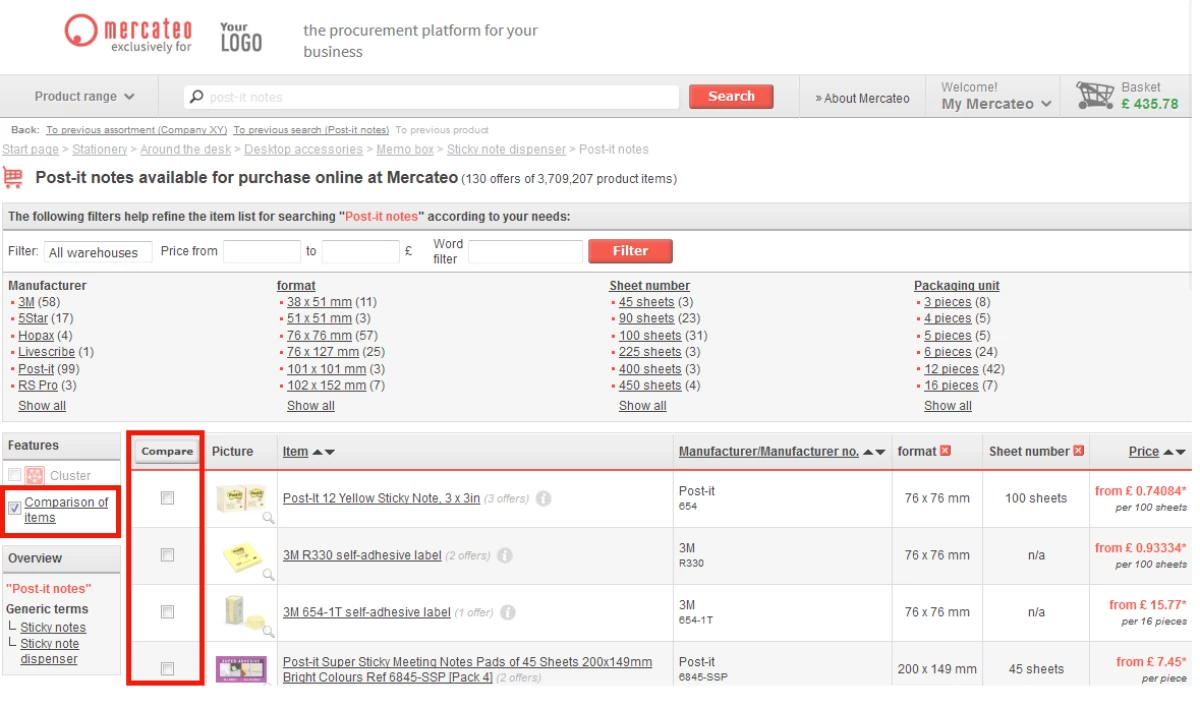1200x709 pixels.
Task: Click the Word filter input field
Action: (x=525, y=252)
